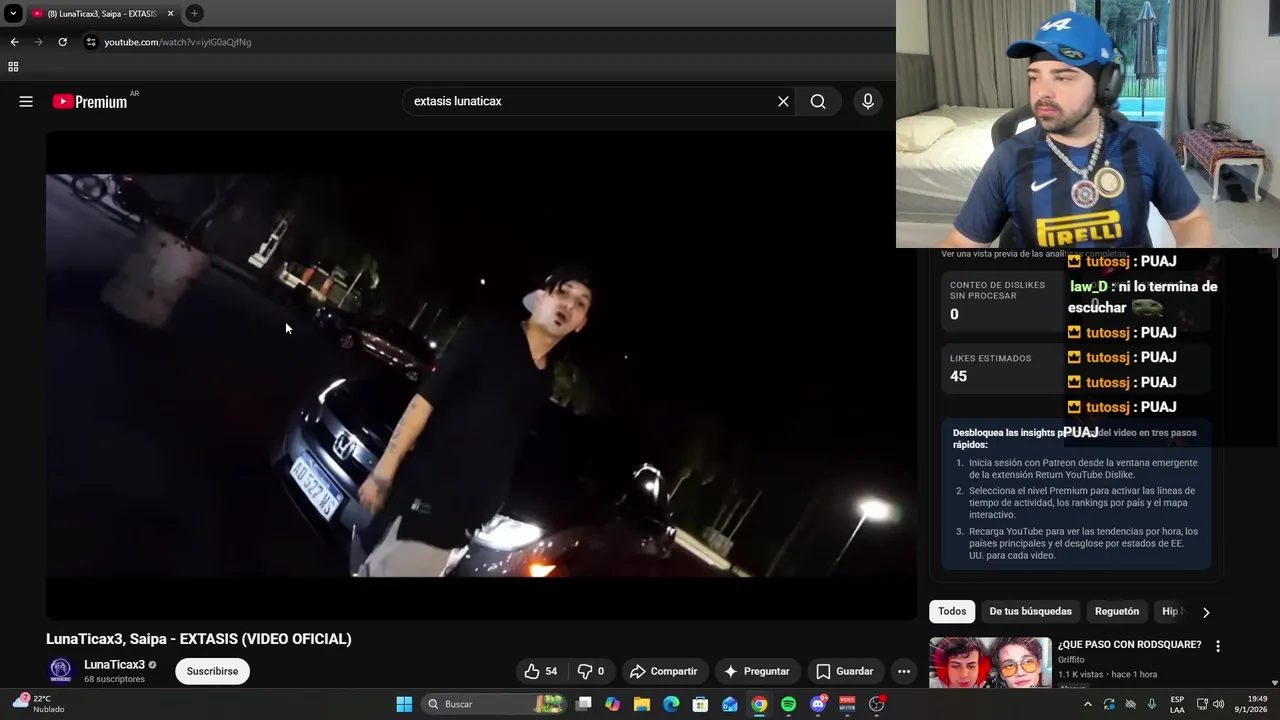Go to YouTube Premium home logo
1280x720 pixels.
[91, 101]
